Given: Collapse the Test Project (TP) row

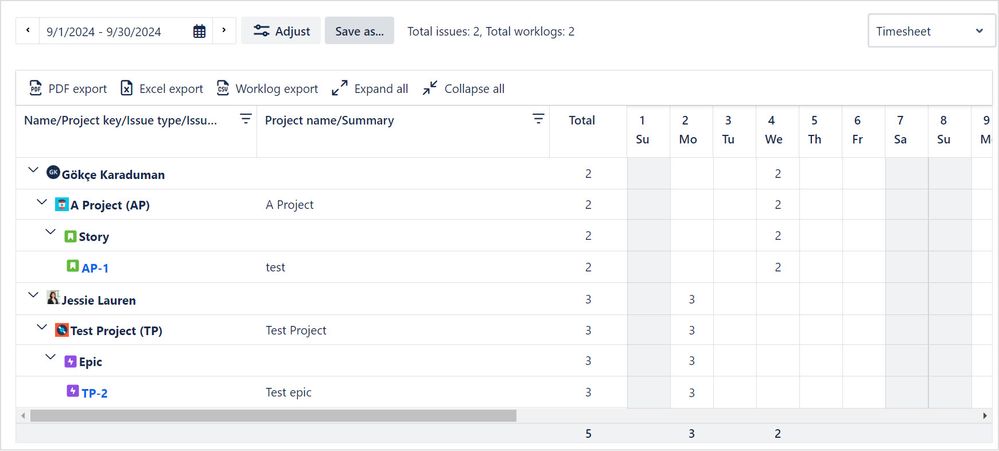Looking at the screenshot, I should click(x=42, y=327).
